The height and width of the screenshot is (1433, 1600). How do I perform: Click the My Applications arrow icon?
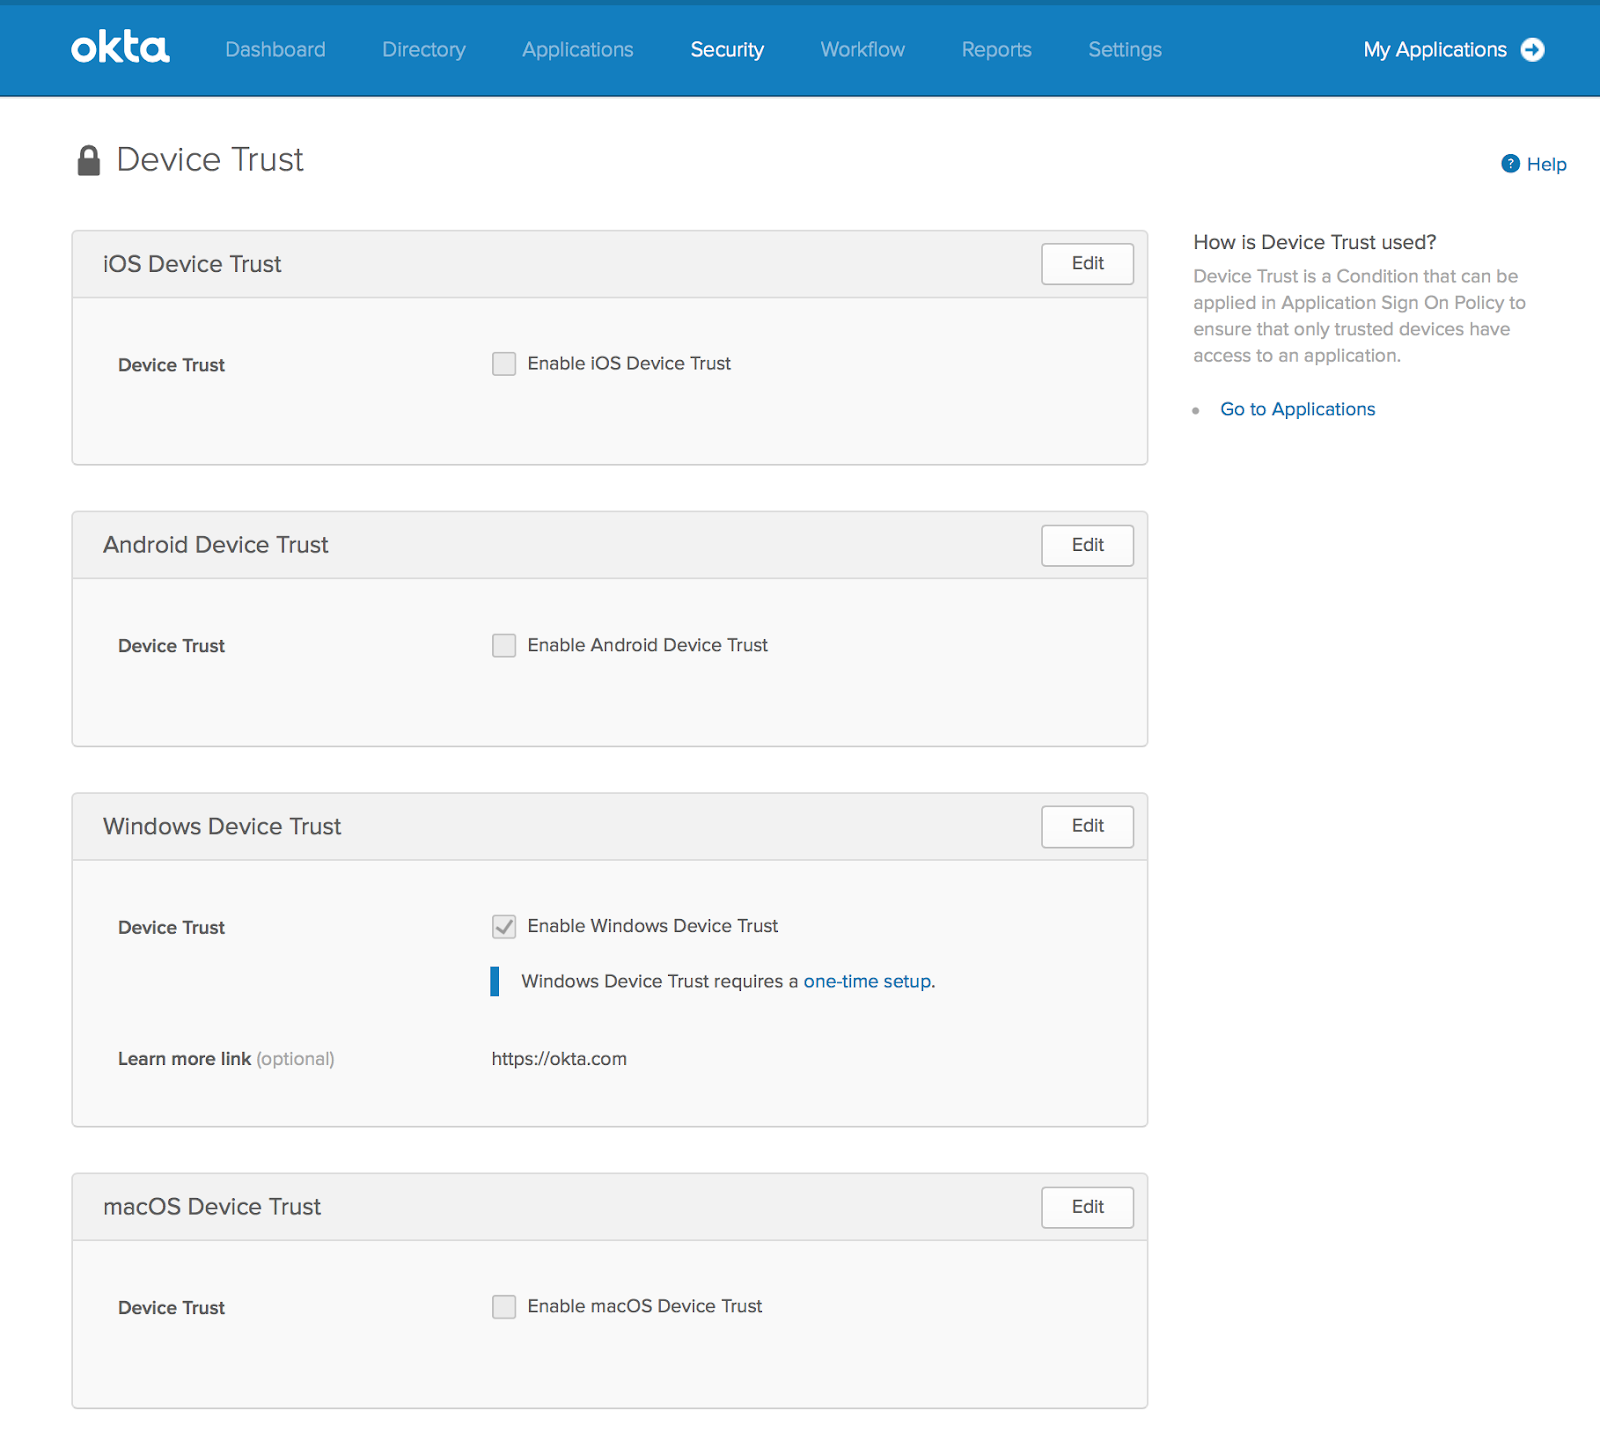coord(1532,50)
